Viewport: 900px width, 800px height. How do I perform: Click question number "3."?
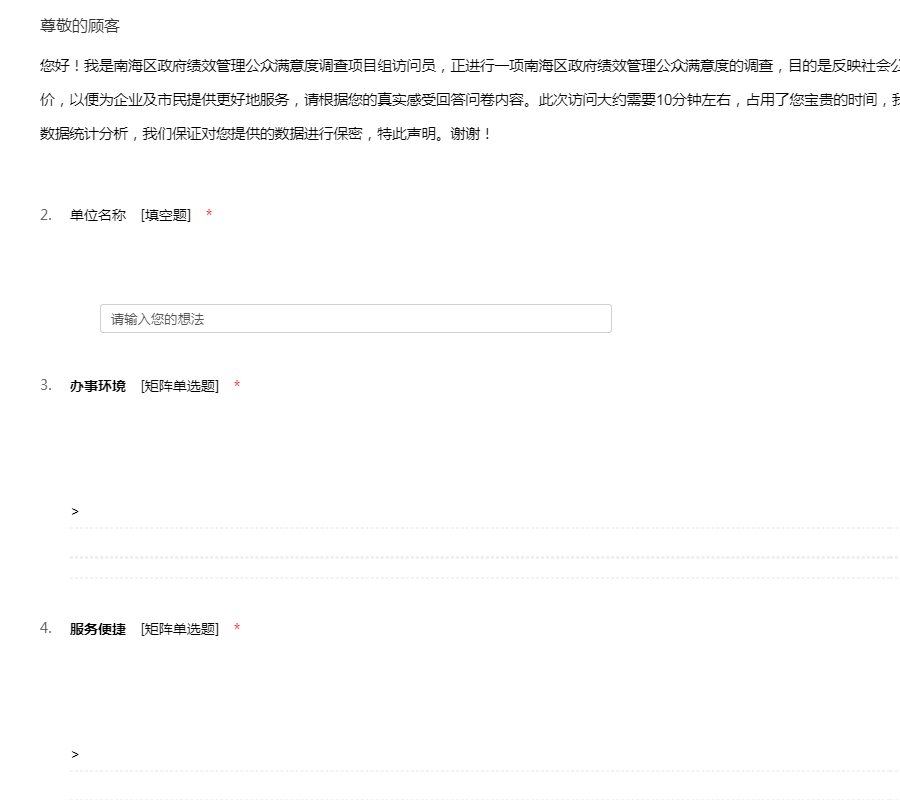pyautogui.click(x=46, y=386)
